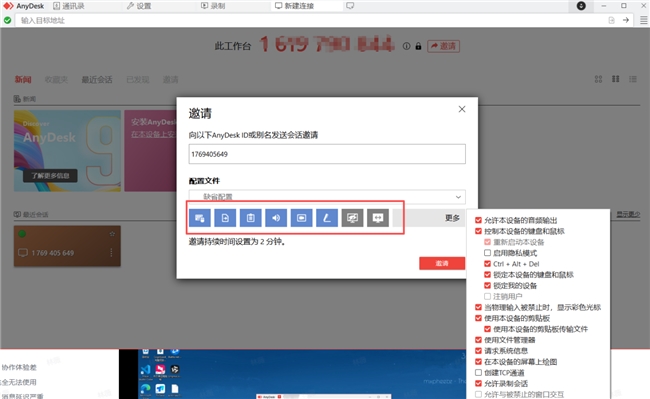This screenshot has height=399, width=650.
Task: Toggle the audio output speaker icon
Action: (x=276, y=218)
